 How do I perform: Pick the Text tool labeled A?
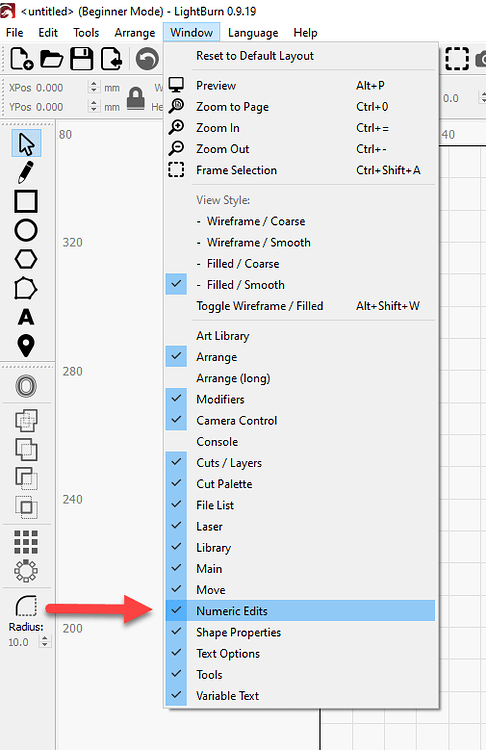pos(26,317)
